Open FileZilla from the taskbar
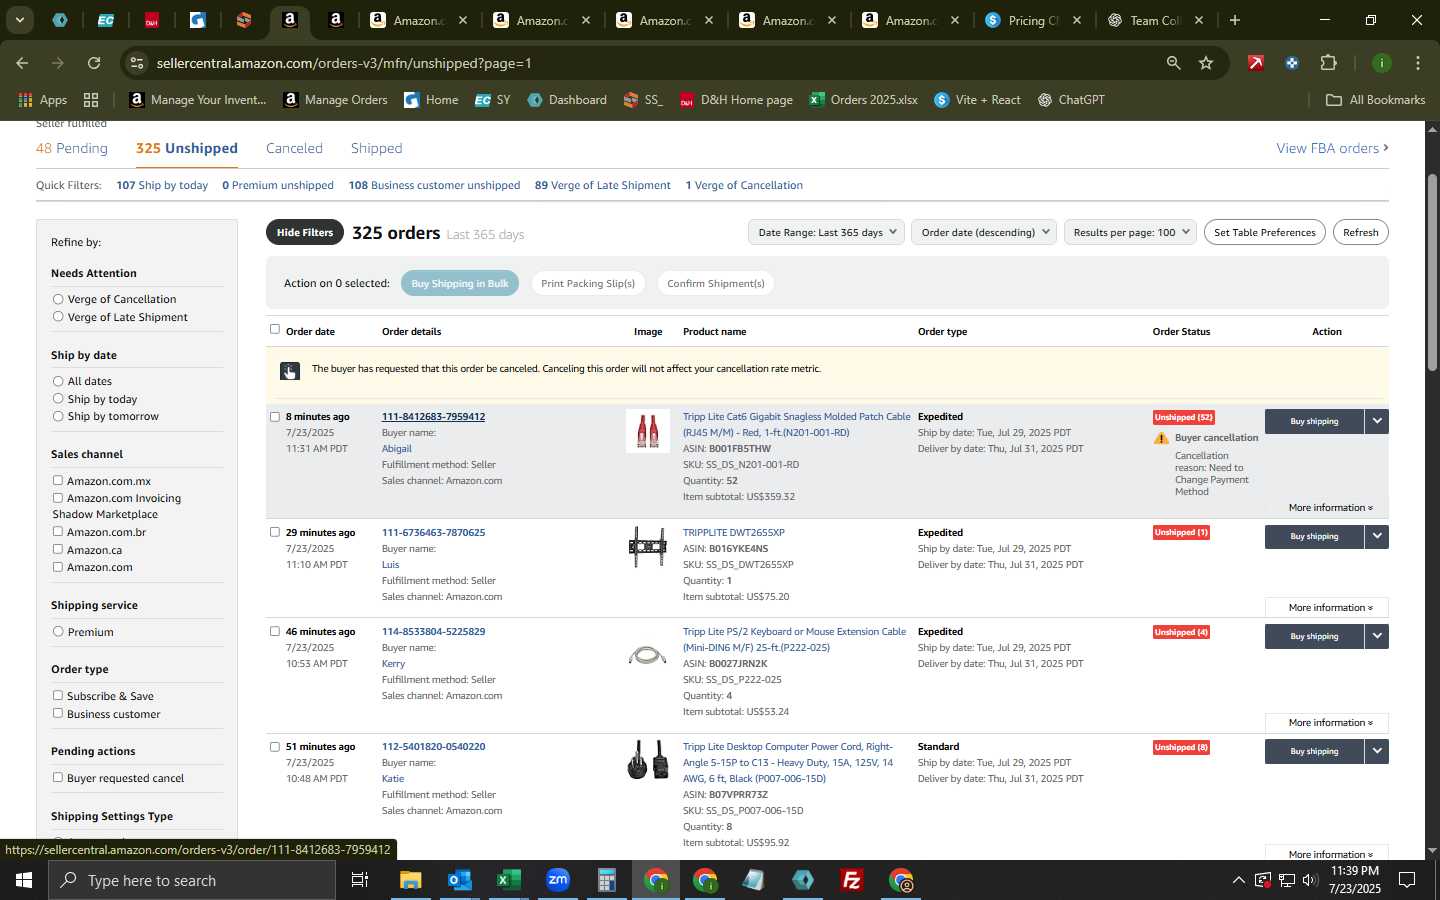1440x900 pixels. tap(852, 880)
